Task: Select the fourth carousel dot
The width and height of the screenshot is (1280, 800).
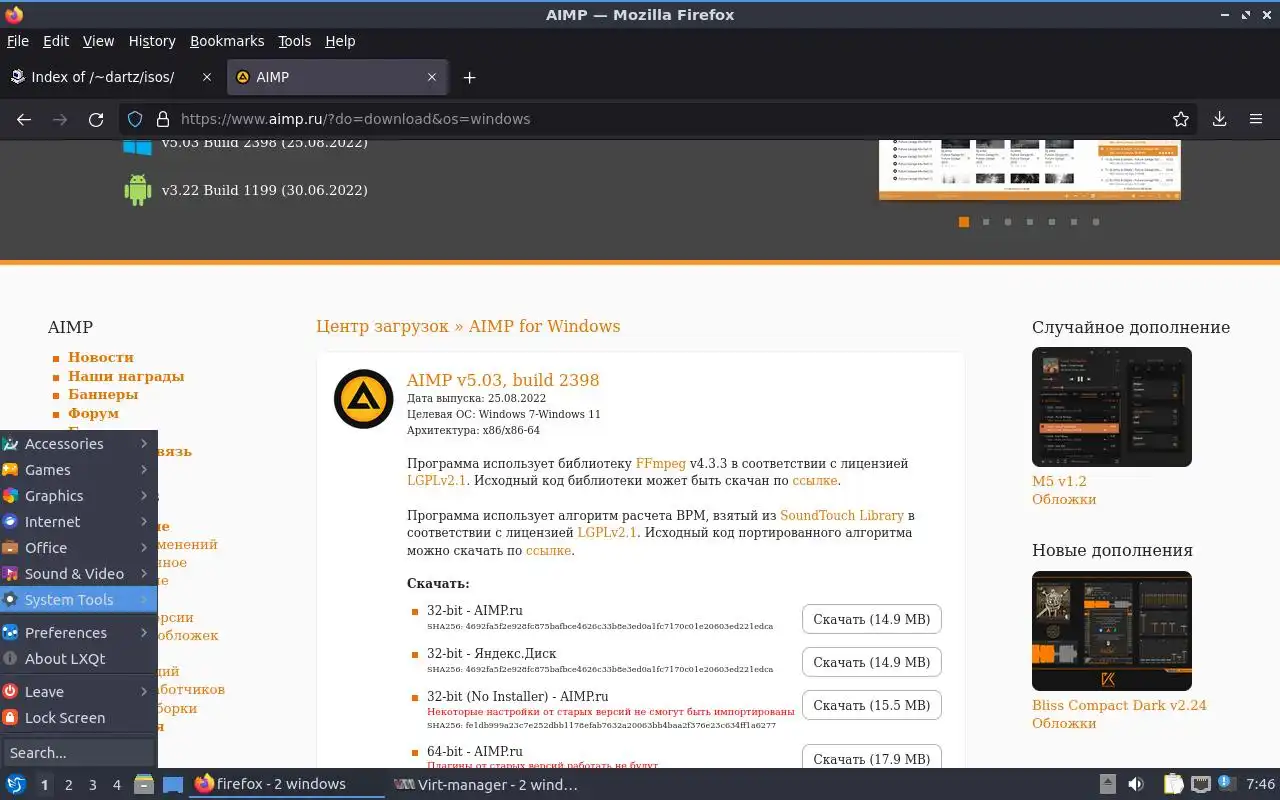Action: coord(1030,222)
